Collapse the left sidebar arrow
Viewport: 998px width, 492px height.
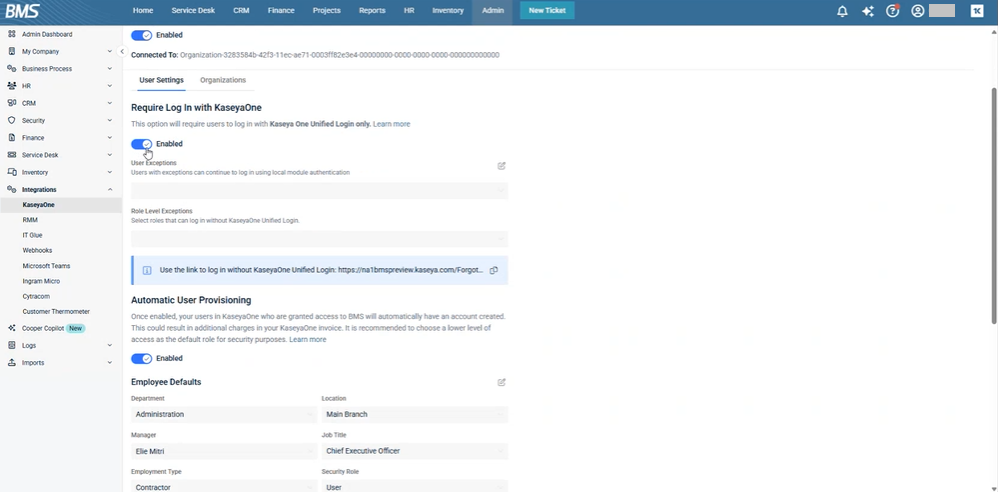(122, 51)
